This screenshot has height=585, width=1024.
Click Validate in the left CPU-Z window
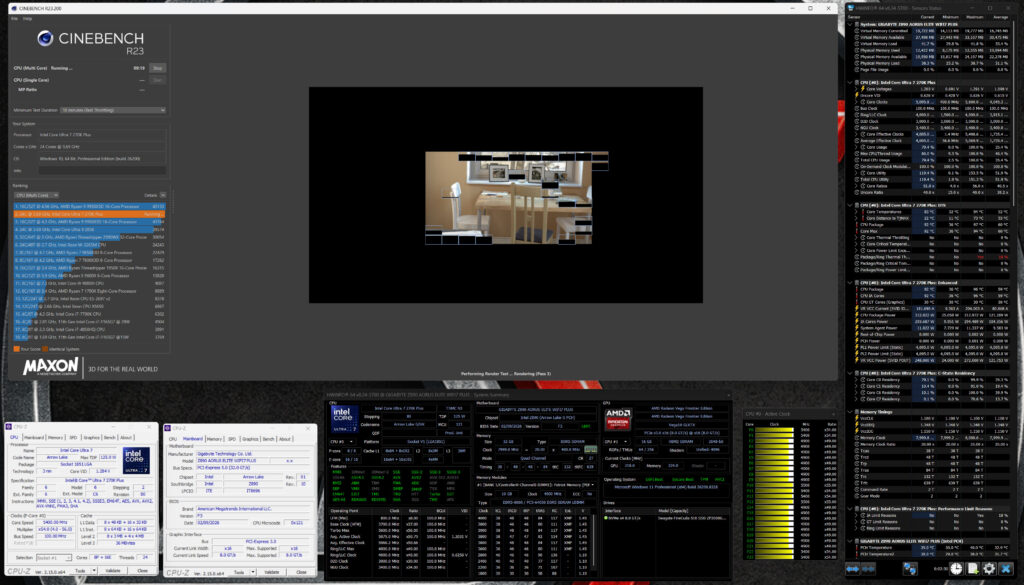tap(113, 571)
